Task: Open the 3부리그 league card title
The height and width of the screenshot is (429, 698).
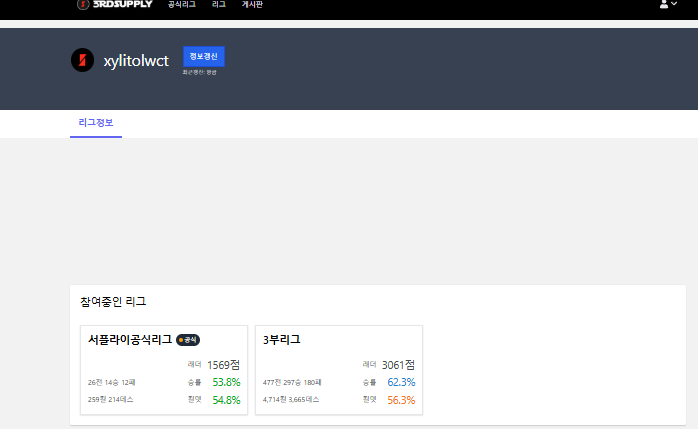Action: click(282, 340)
